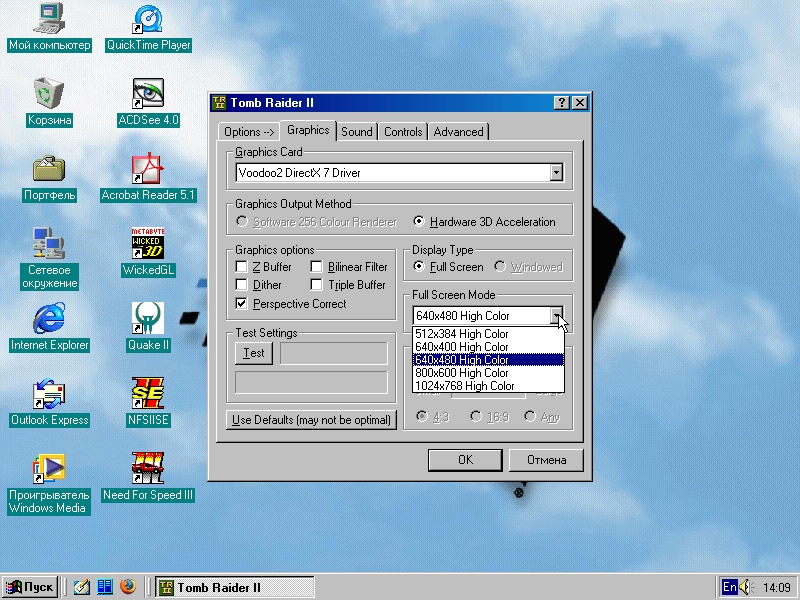Viewport: 800px width, 600px height.
Task: Expand the Graphics Card dropdown
Action: pyautogui.click(x=556, y=173)
